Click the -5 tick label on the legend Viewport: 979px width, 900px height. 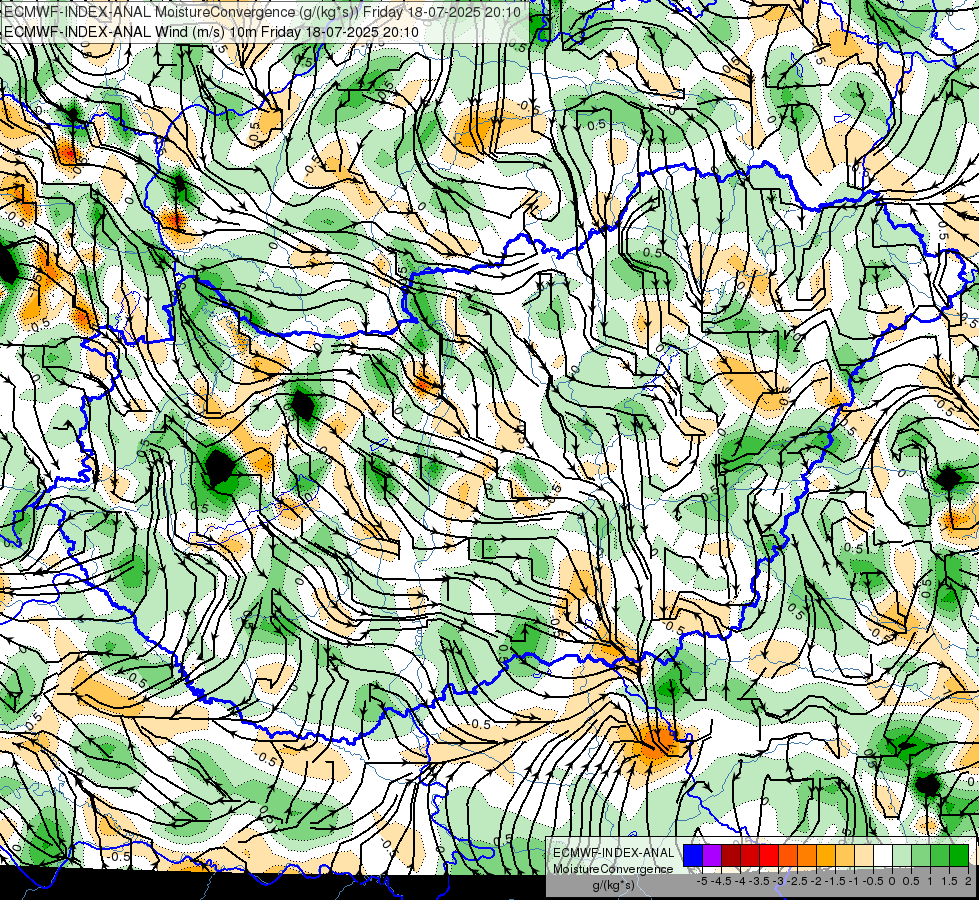tap(702, 881)
